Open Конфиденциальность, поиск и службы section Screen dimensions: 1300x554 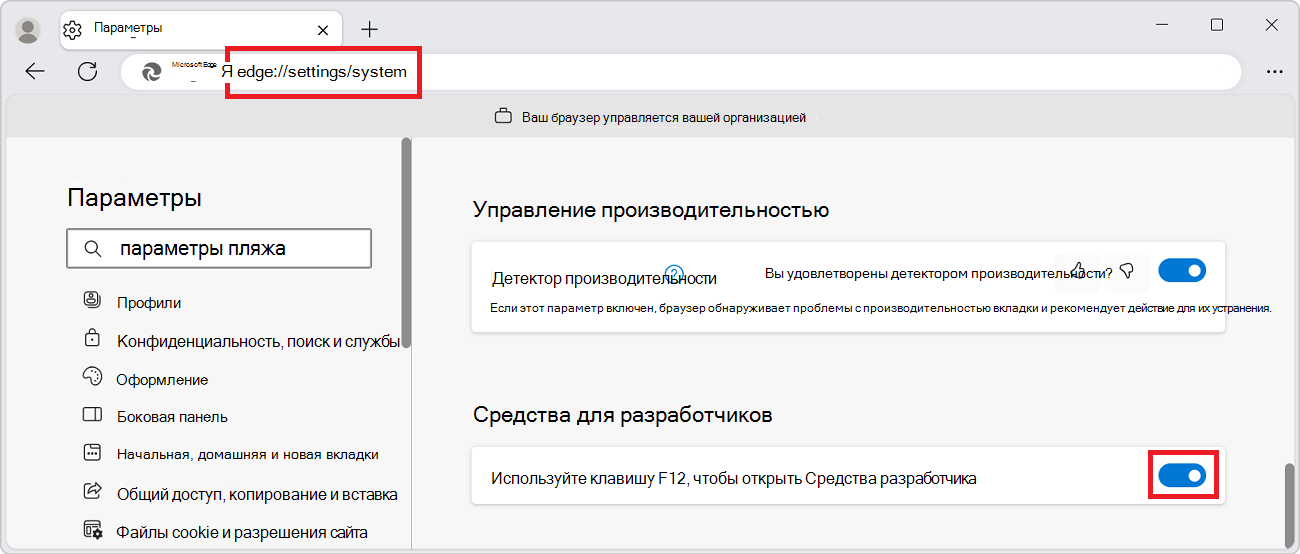pos(258,341)
